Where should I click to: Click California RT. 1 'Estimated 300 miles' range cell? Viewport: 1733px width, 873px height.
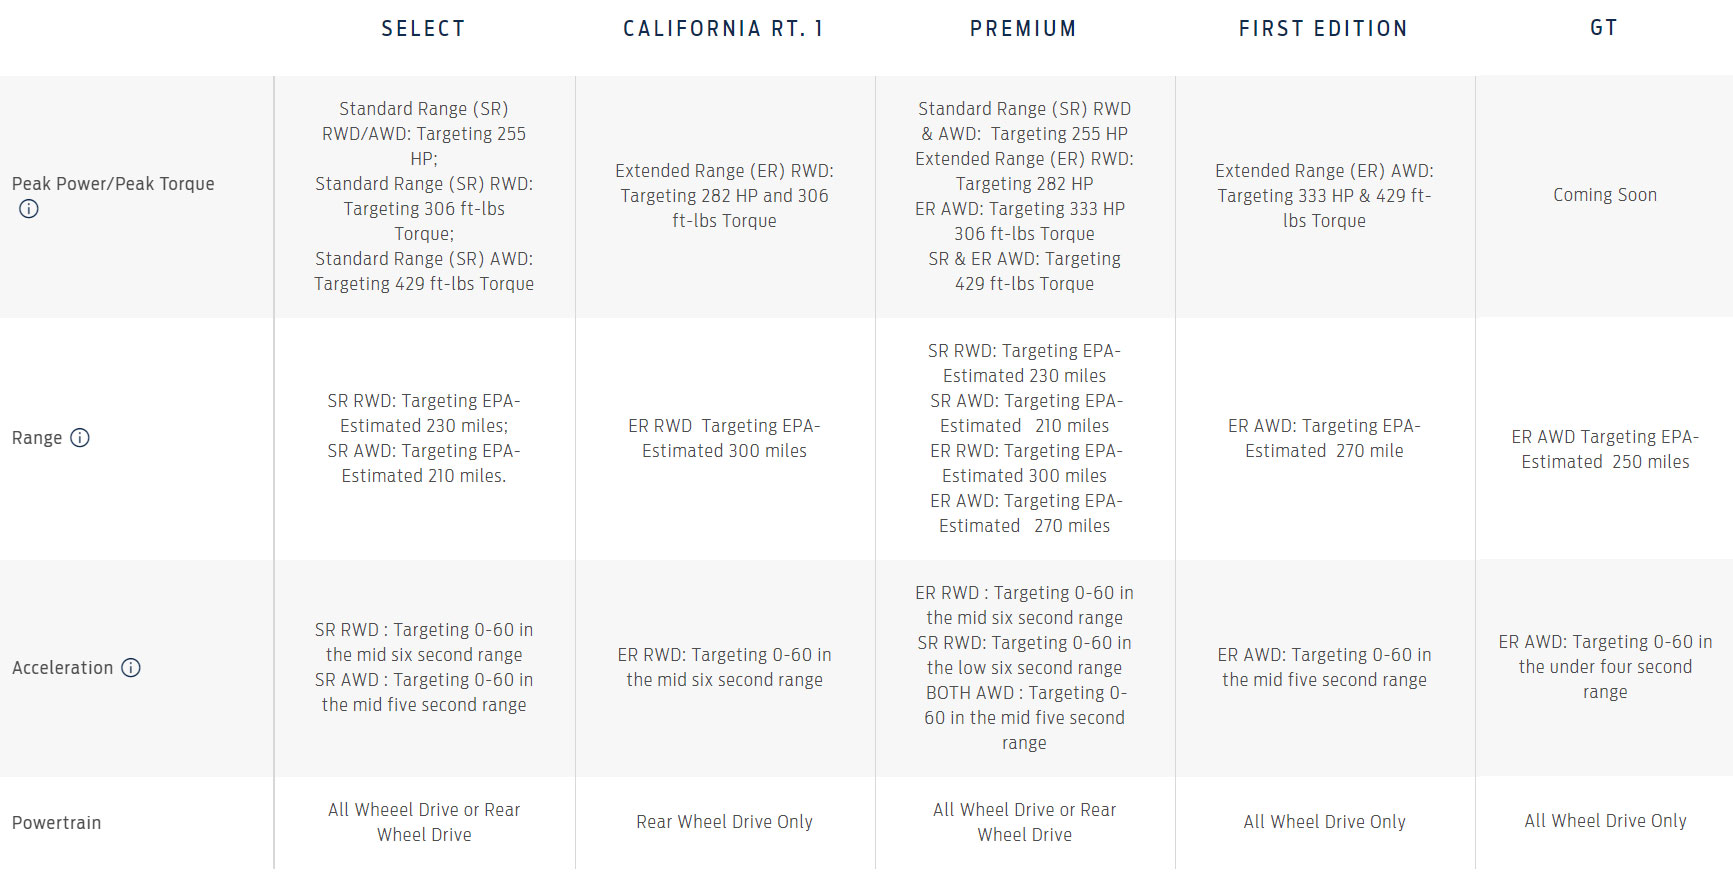[x=724, y=438]
